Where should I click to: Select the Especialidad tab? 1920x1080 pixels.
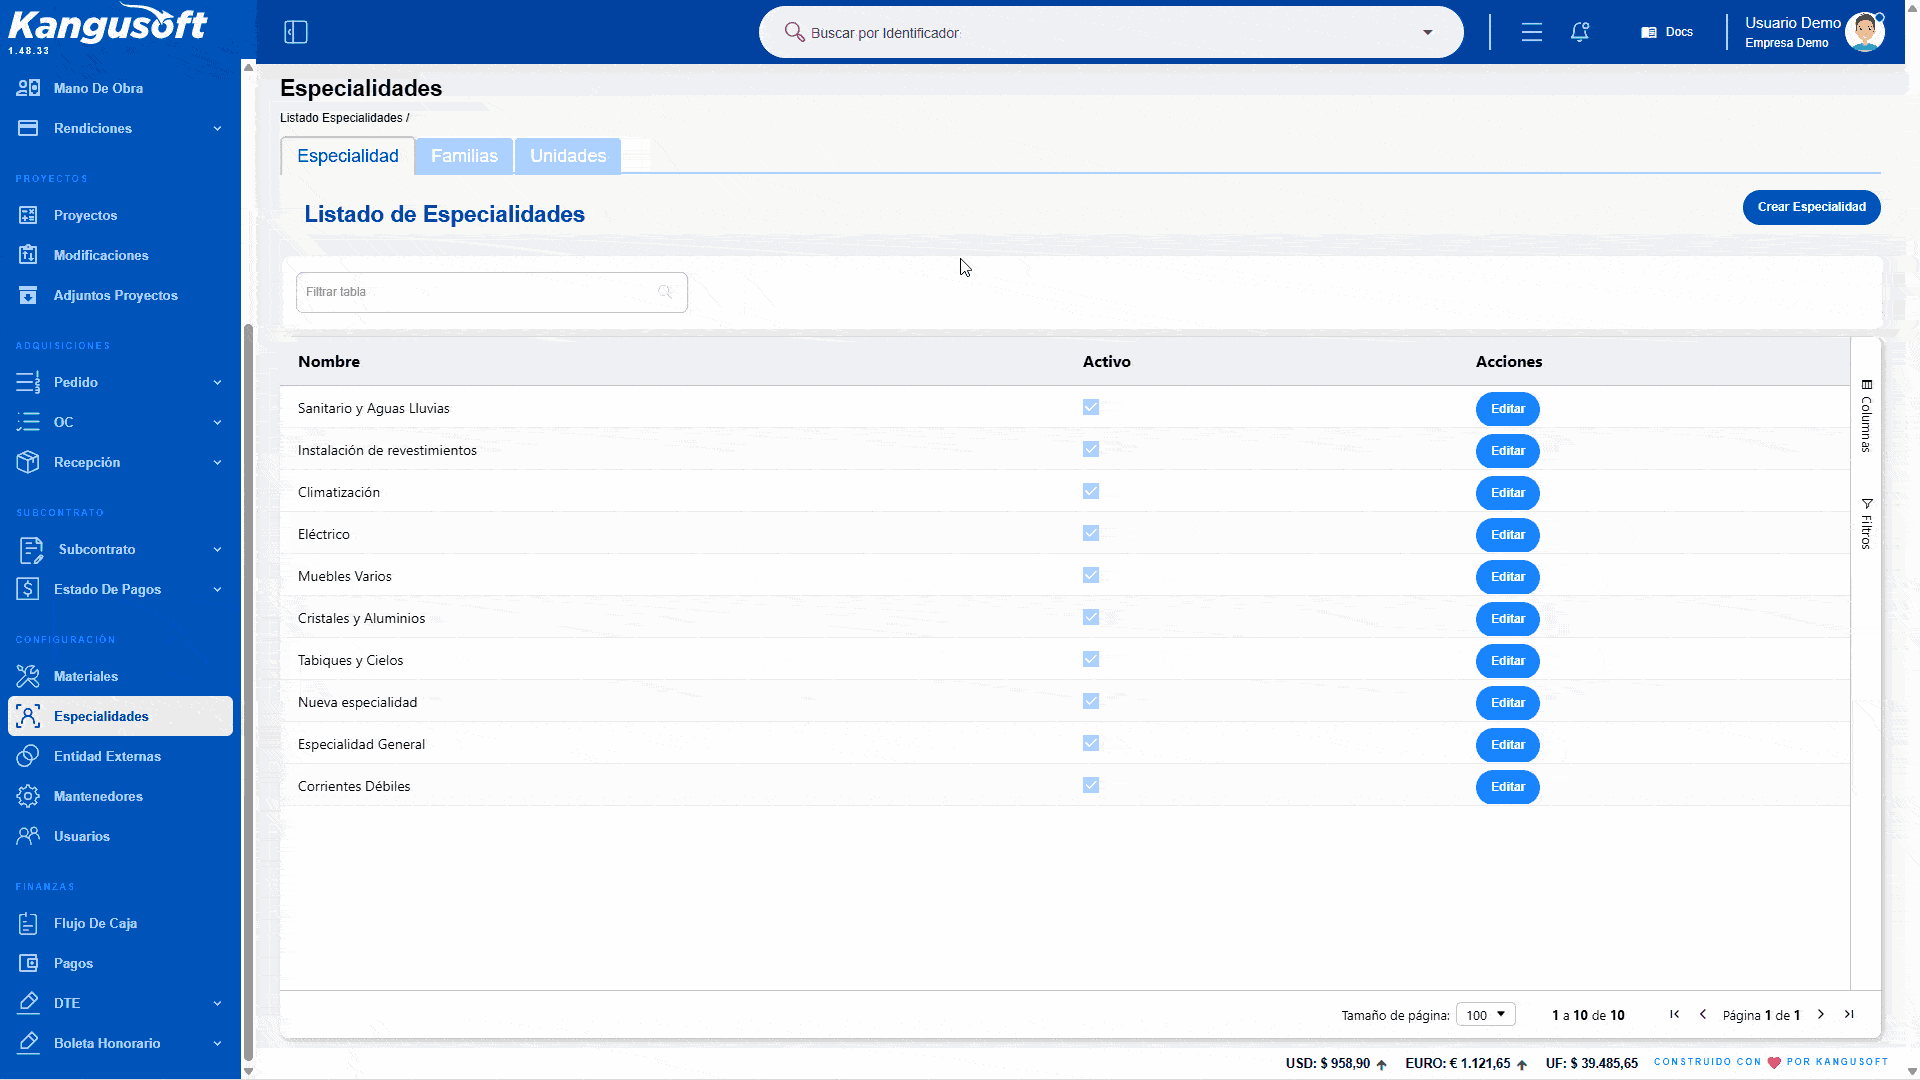348,156
